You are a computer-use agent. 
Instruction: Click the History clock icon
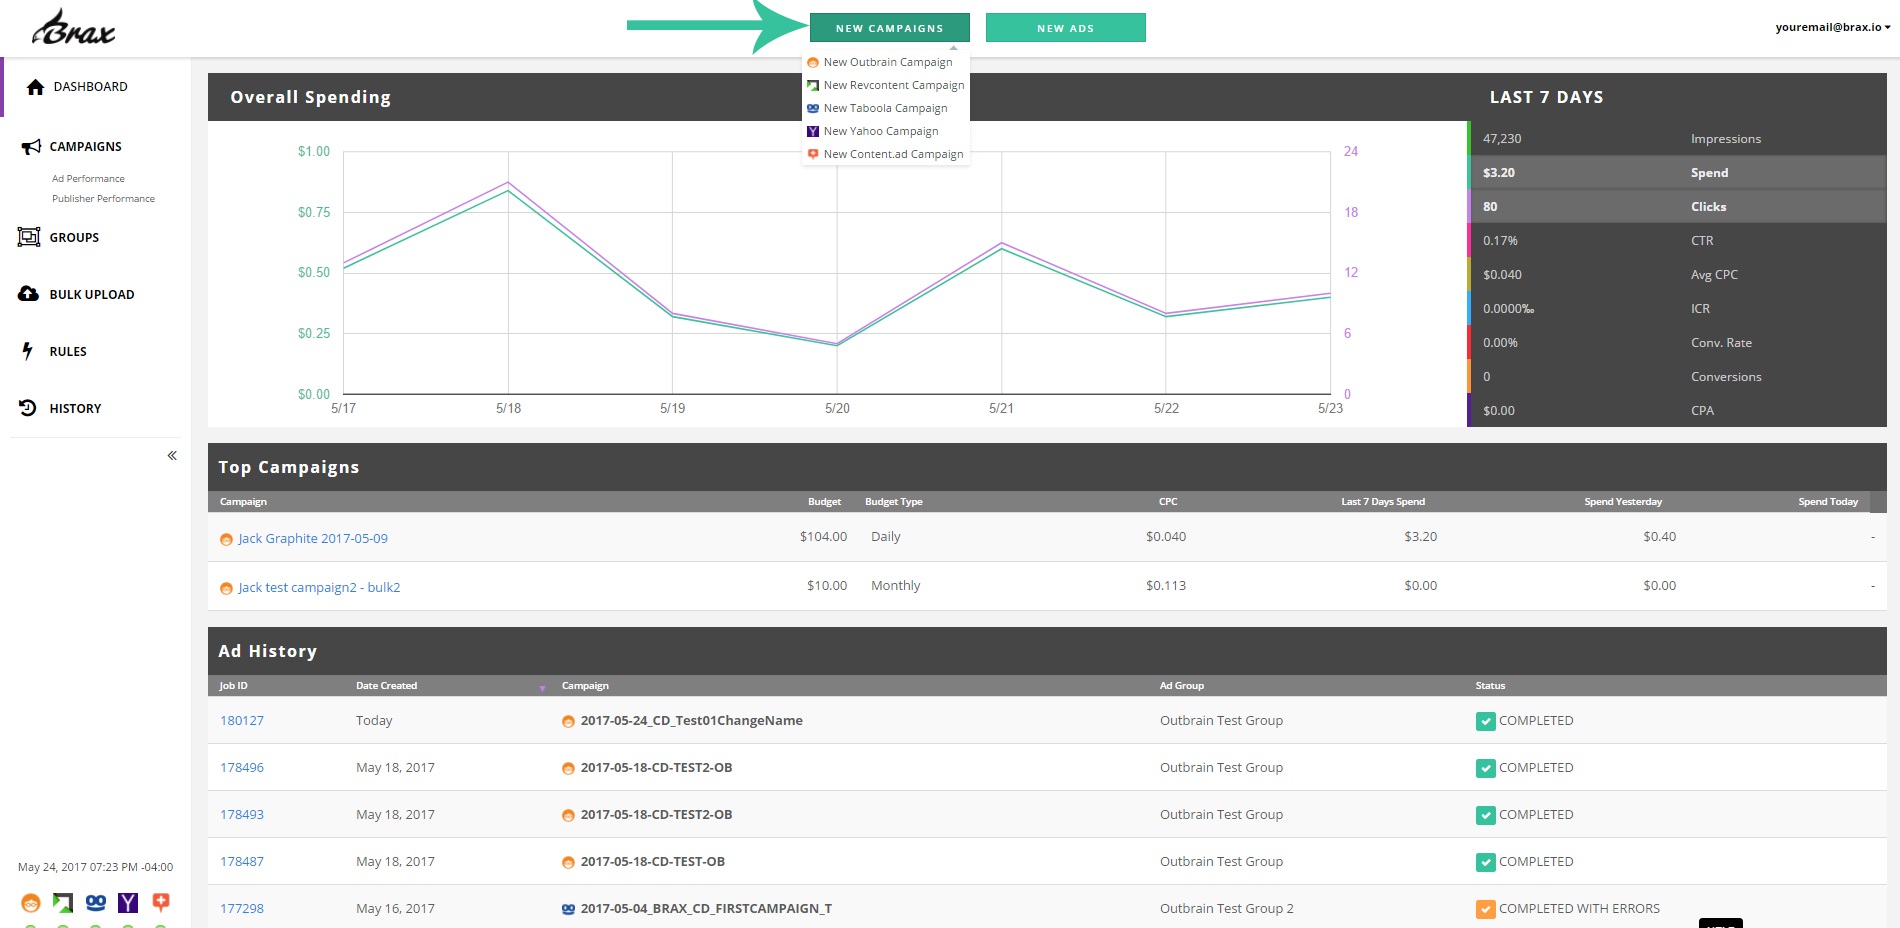point(28,408)
